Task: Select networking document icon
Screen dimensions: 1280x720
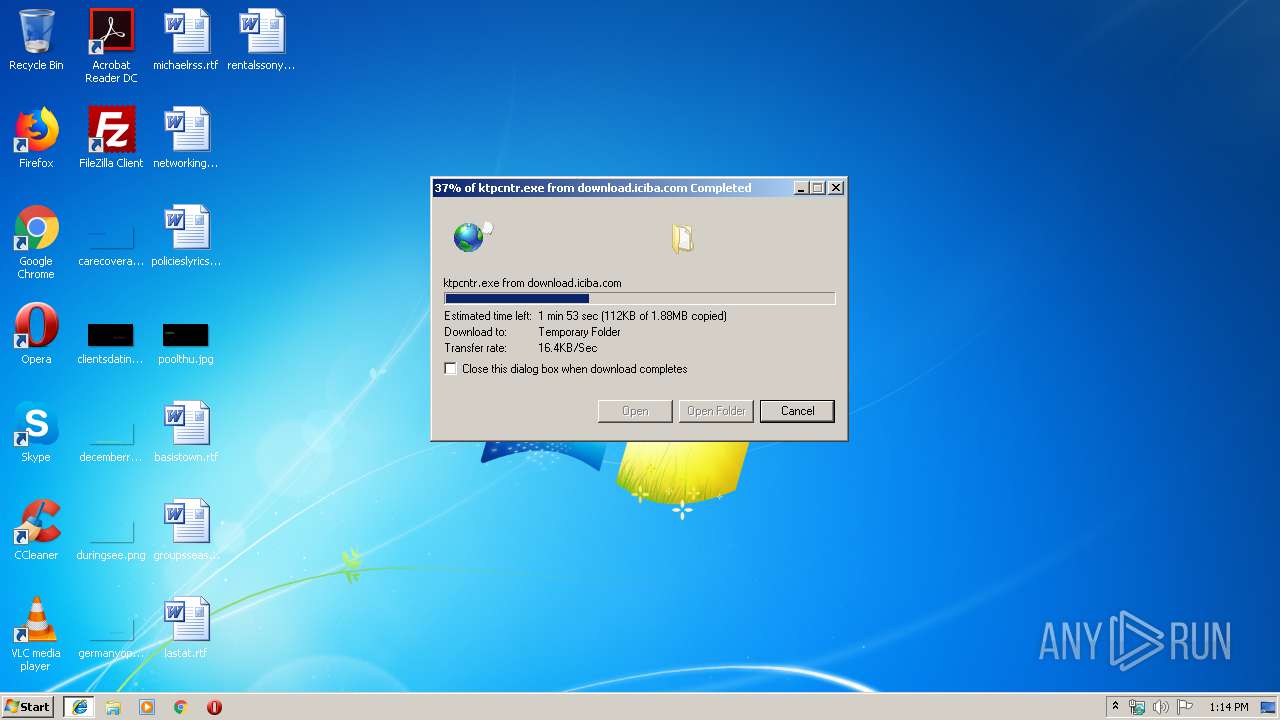Action: click(x=186, y=138)
